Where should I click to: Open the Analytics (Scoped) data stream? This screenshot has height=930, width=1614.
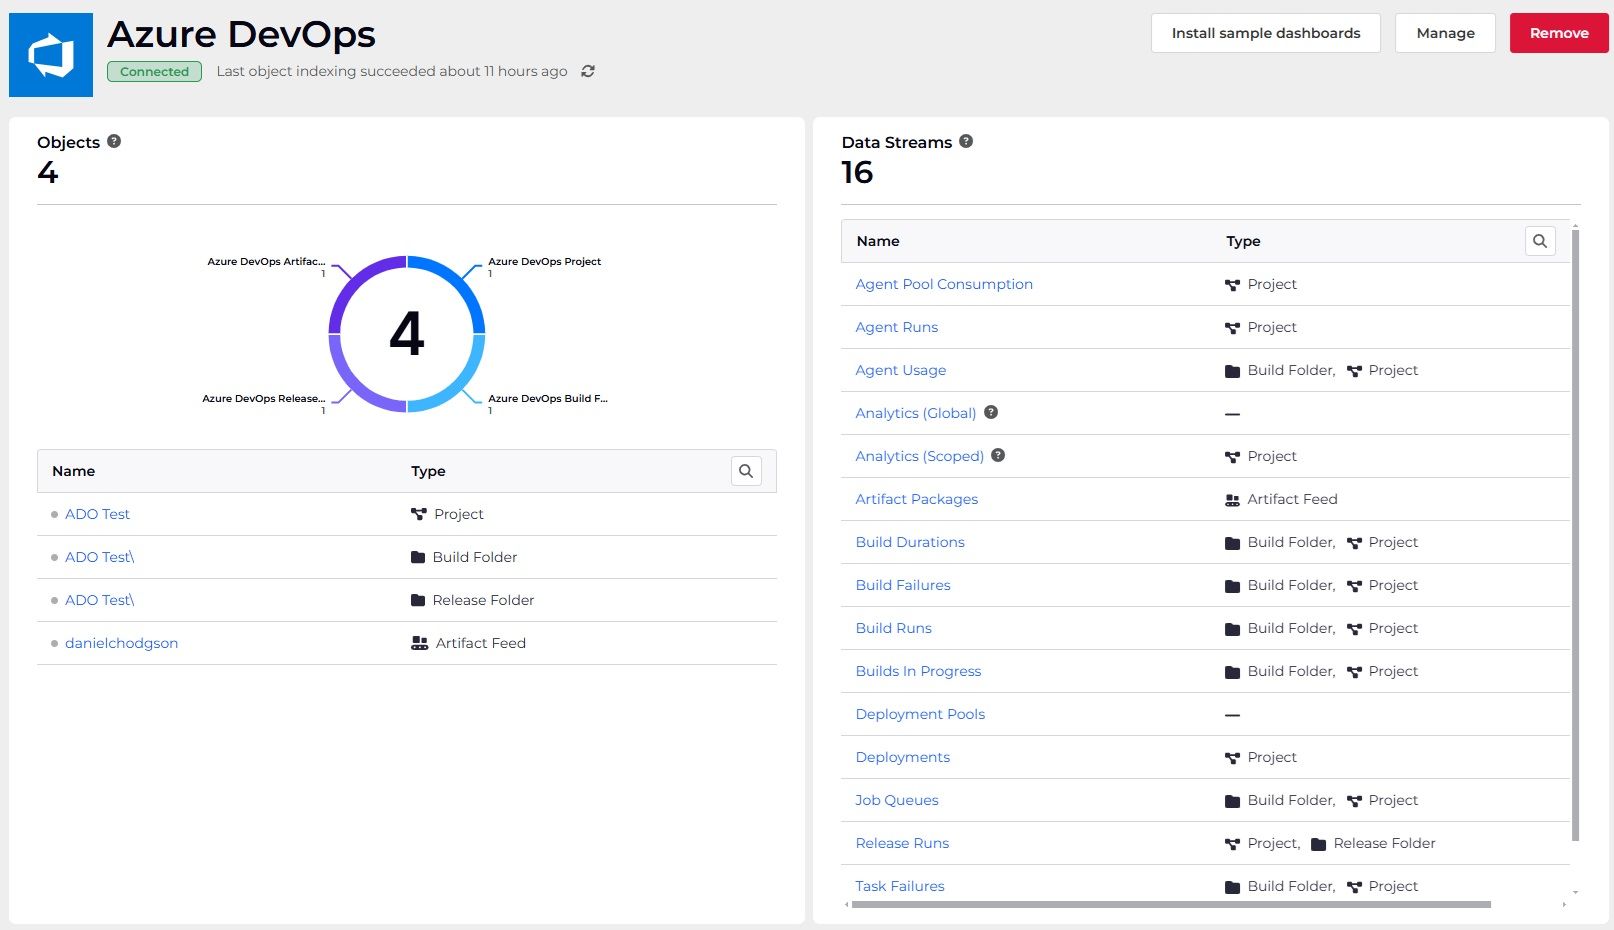point(919,456)
